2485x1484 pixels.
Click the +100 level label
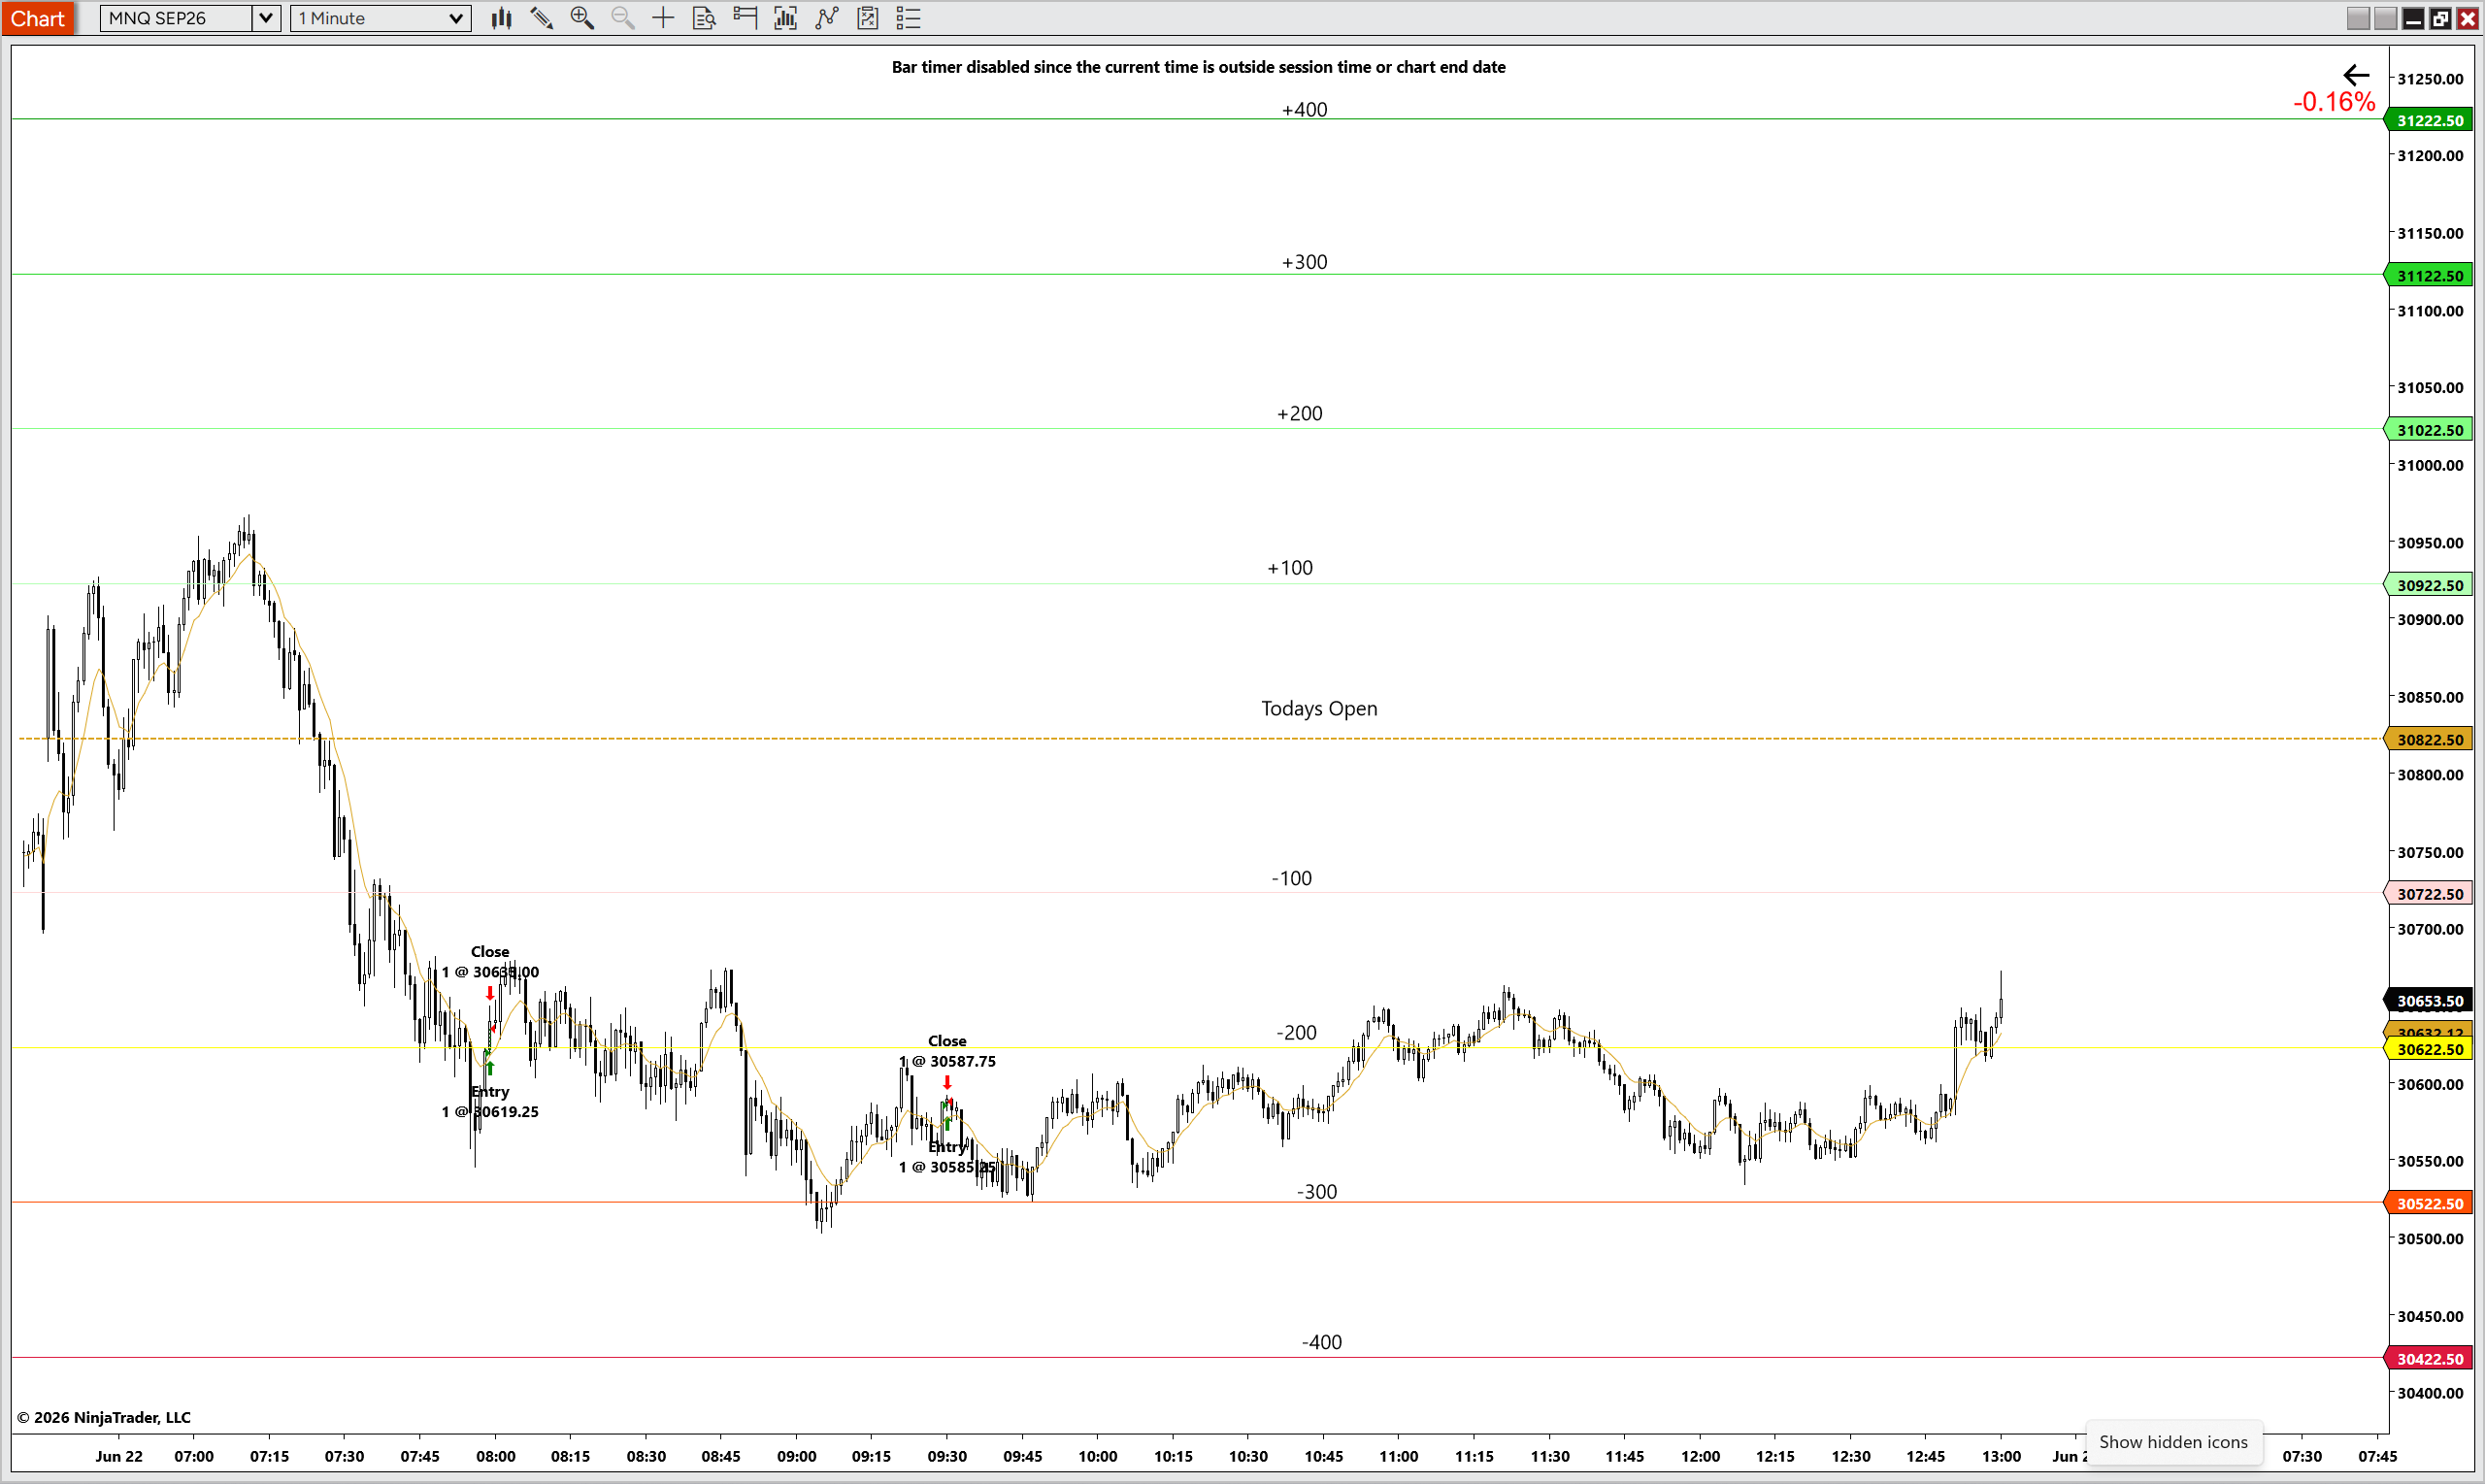coord(1289,568)
